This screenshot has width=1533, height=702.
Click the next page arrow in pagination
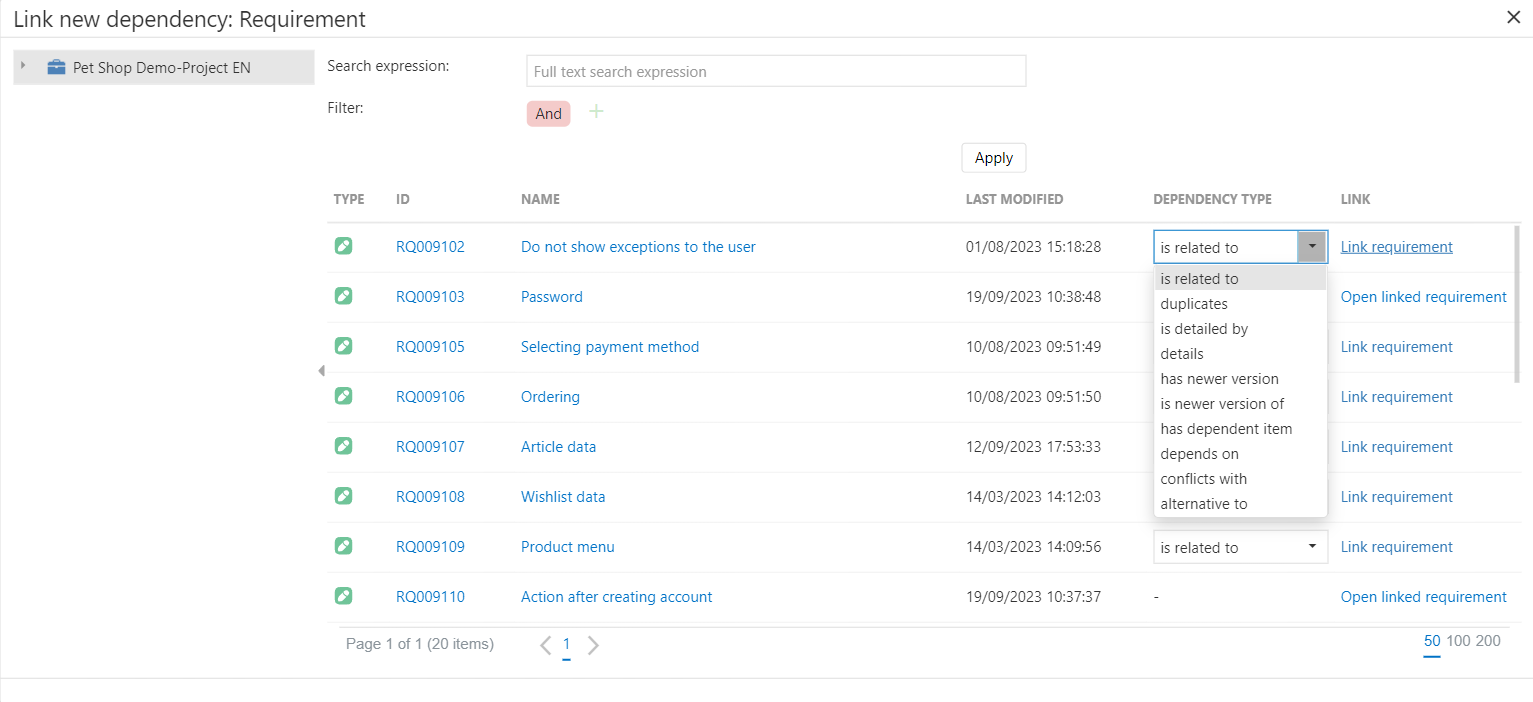[x=593, y=645]
